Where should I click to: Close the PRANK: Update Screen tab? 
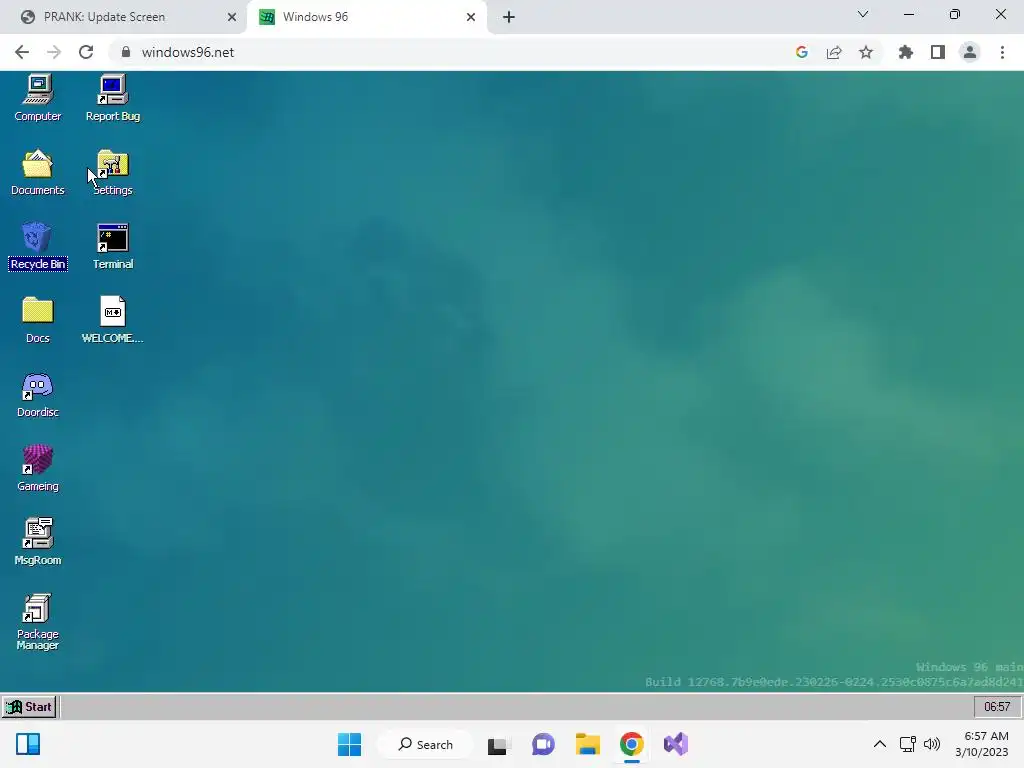click(231, 17)
